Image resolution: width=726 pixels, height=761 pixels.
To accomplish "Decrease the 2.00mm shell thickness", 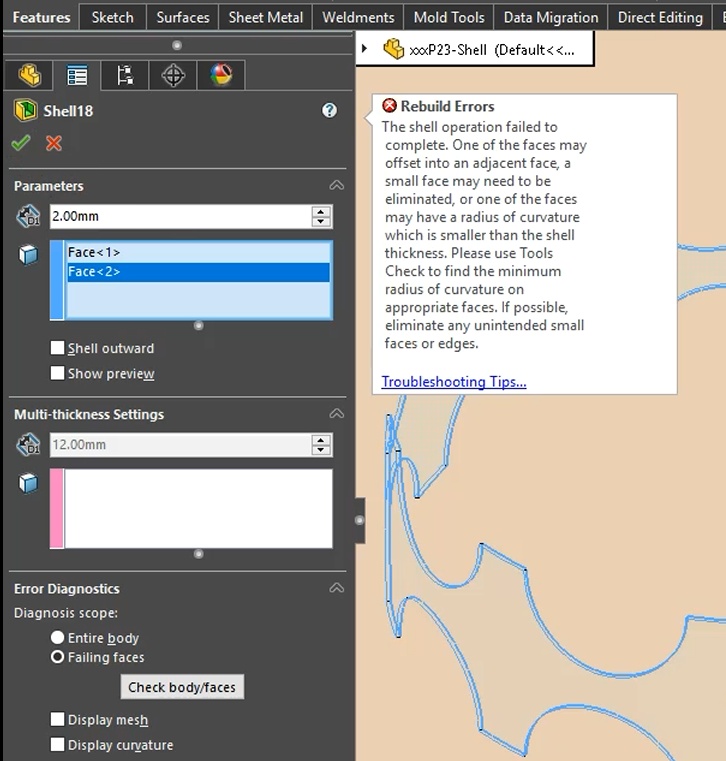I will [321, 221].
